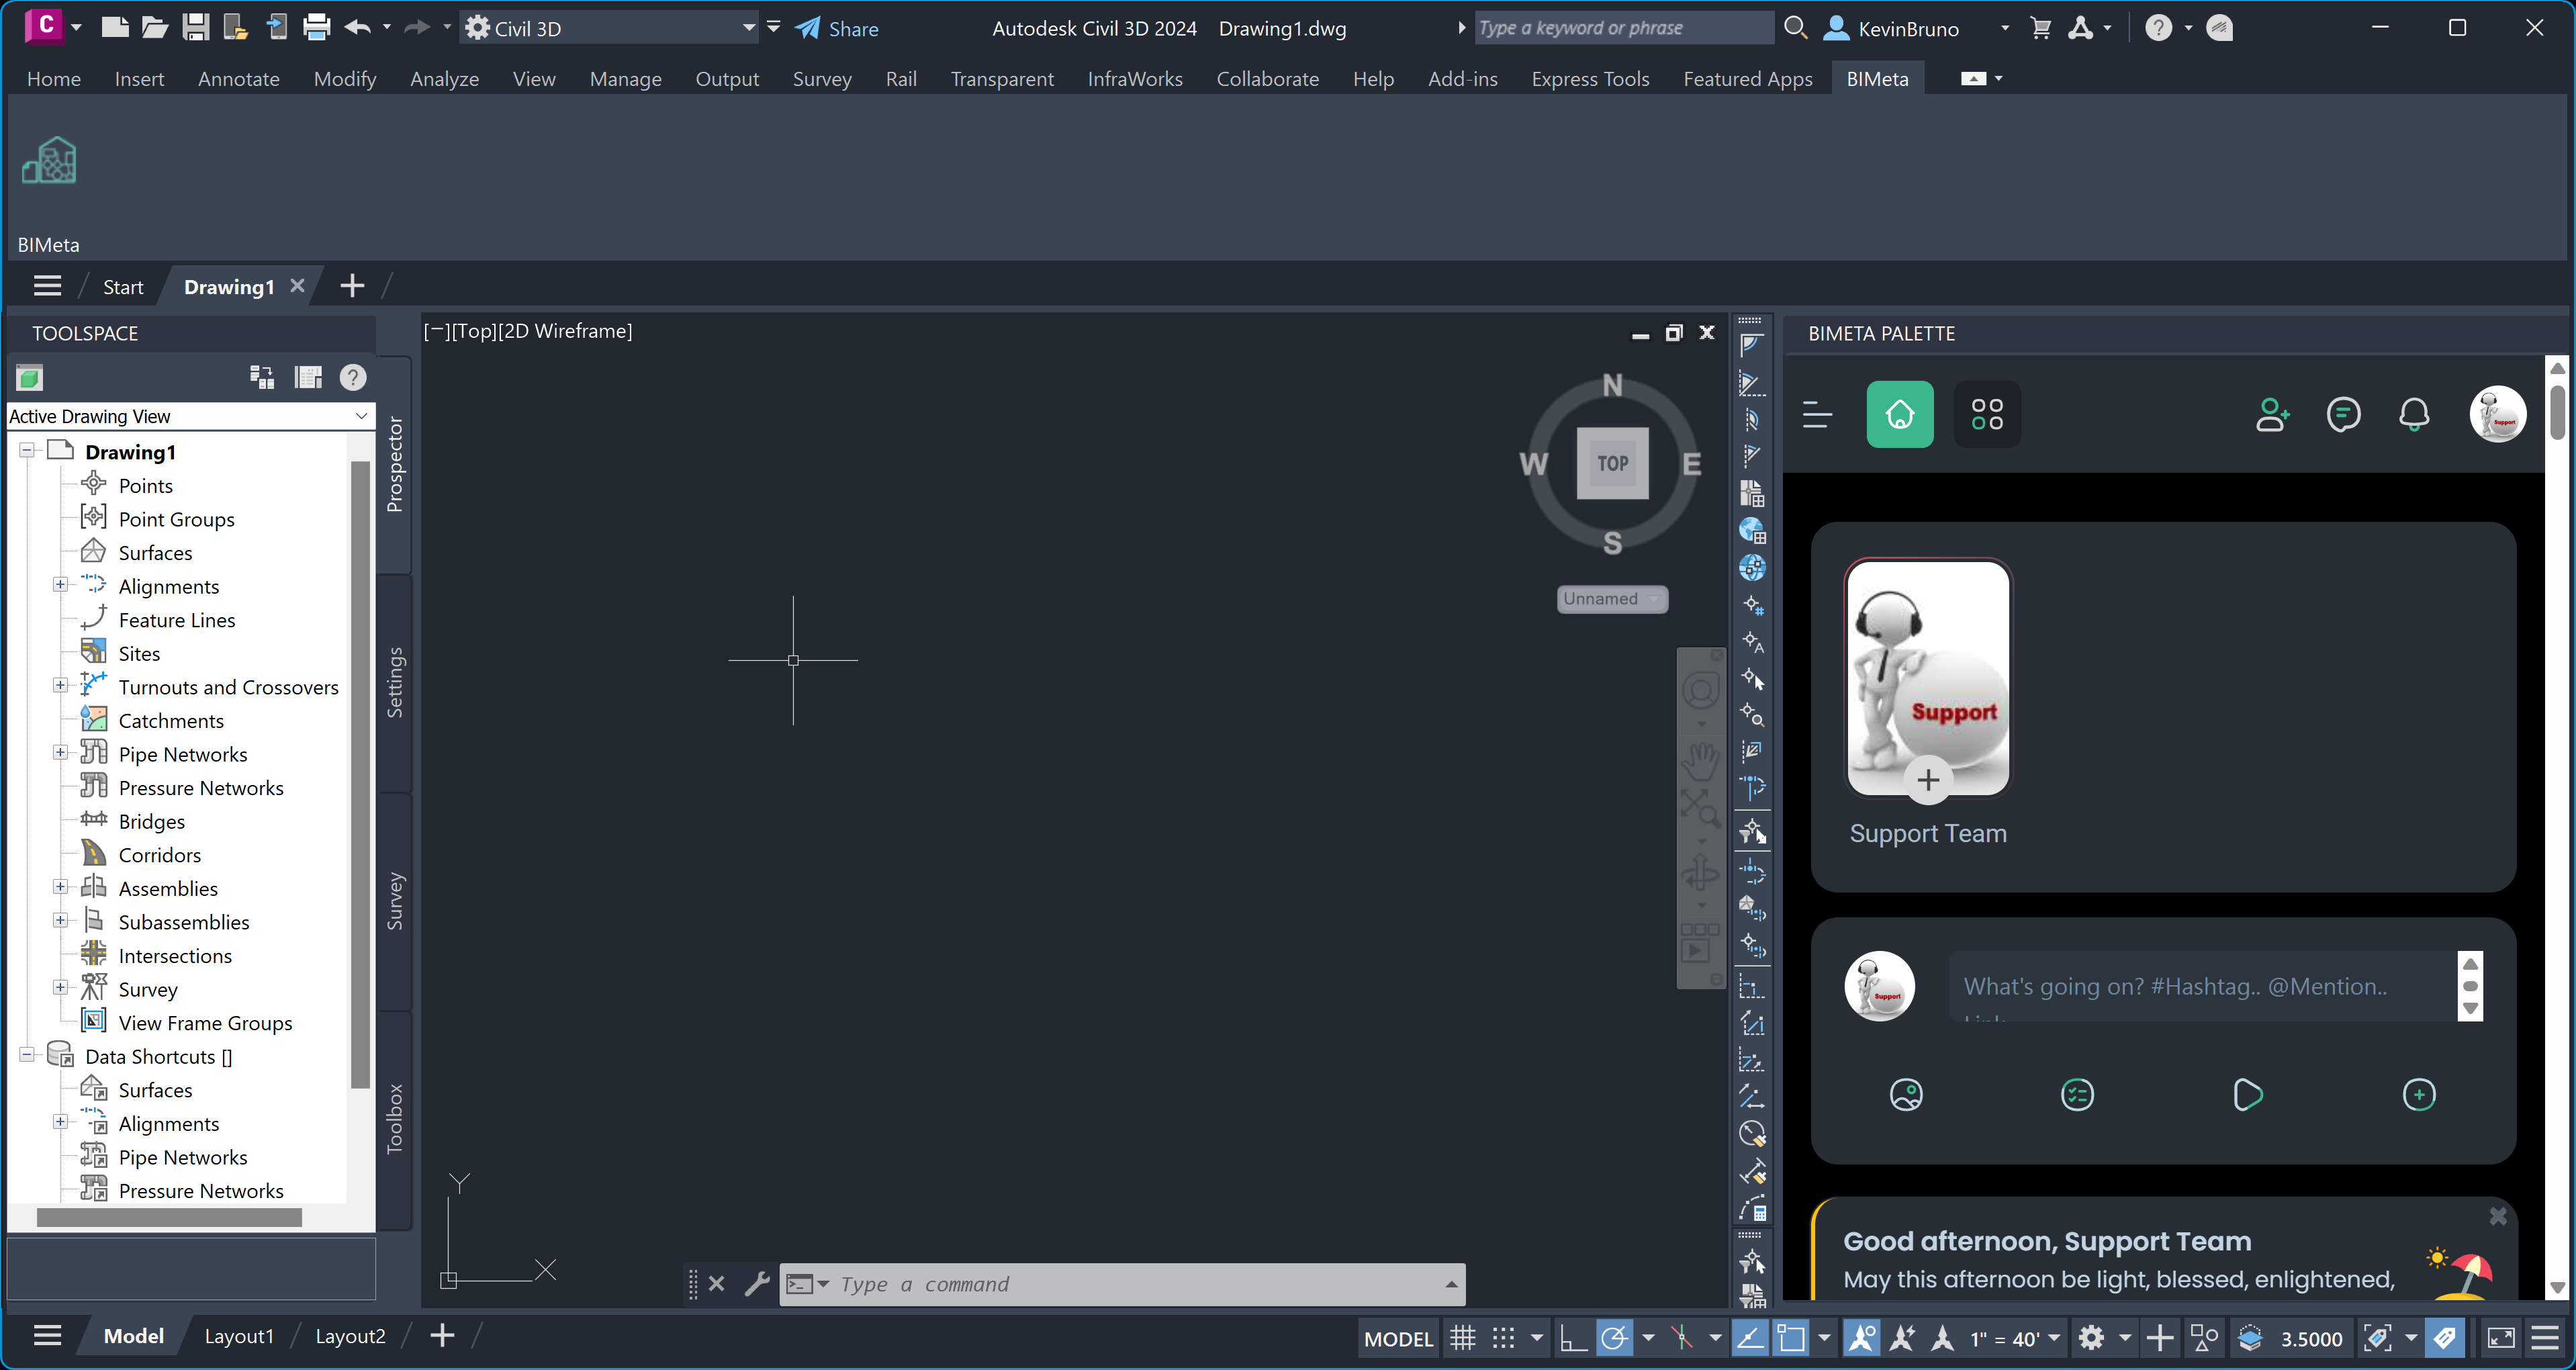Switch to the Annotate ribbon tab
Viewport: 2576px width, 1370px height.
tap(238, 78)
